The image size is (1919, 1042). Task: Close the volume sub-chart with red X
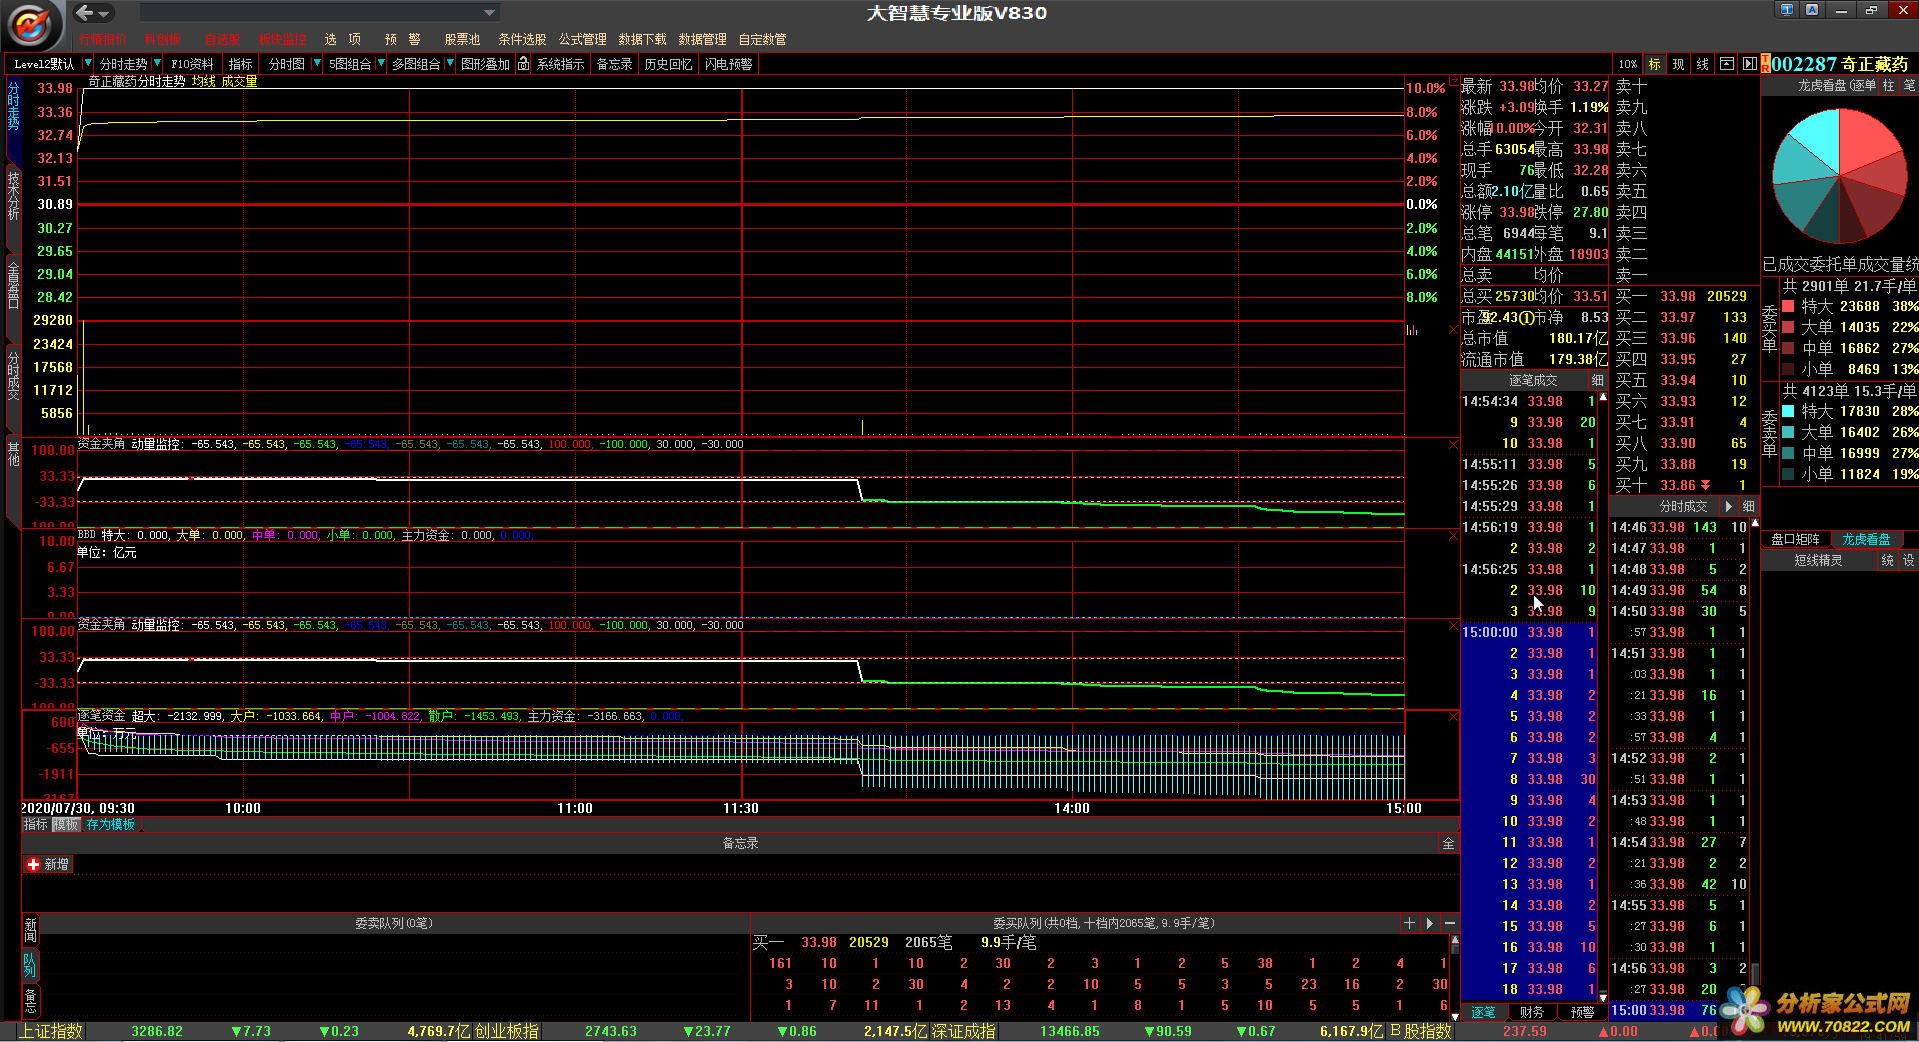click(1453, 329)
